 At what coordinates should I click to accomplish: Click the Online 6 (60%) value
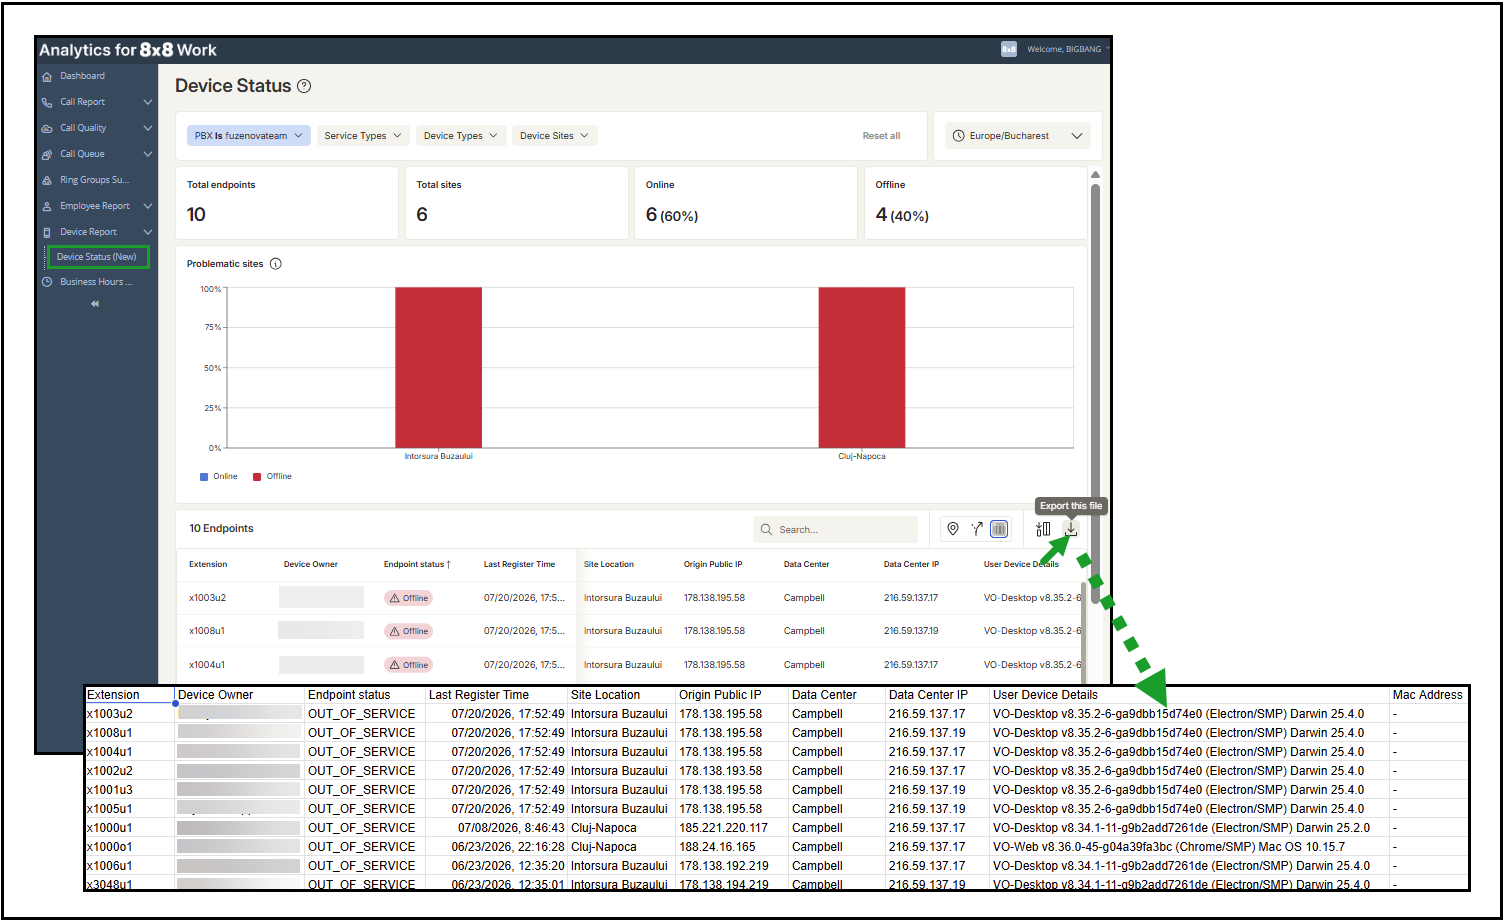pyautogui.click(x=672, y=215)
